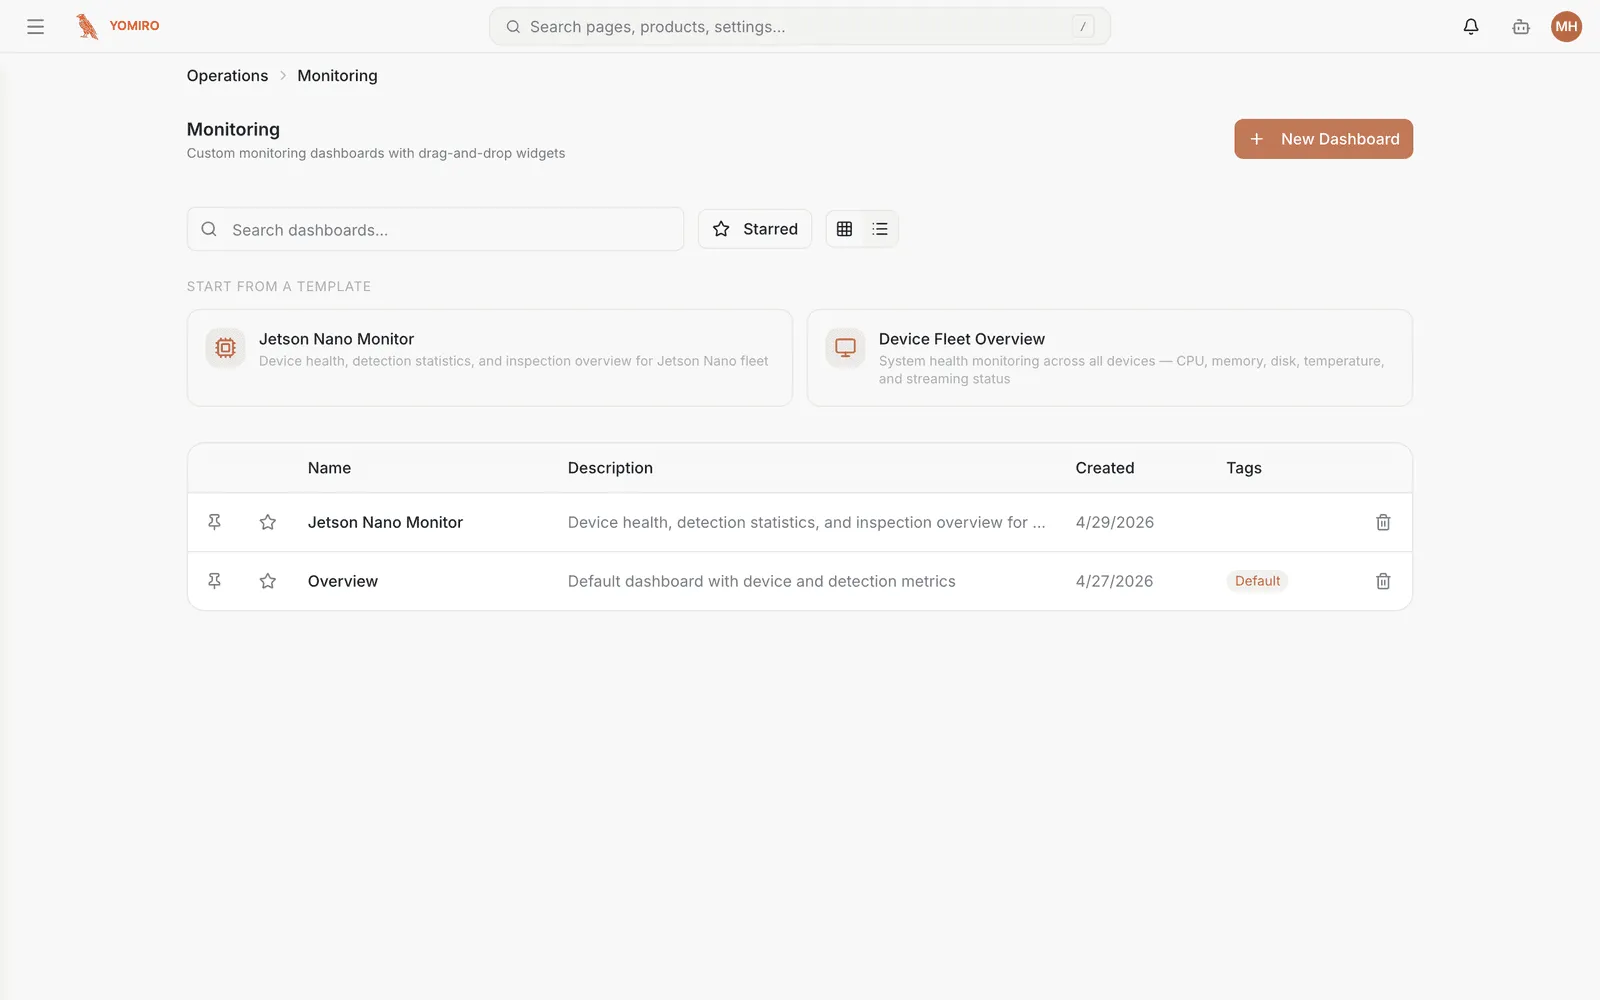Click the Overview description text
The image size is (1600, 1000).
(x=762, y=581)
